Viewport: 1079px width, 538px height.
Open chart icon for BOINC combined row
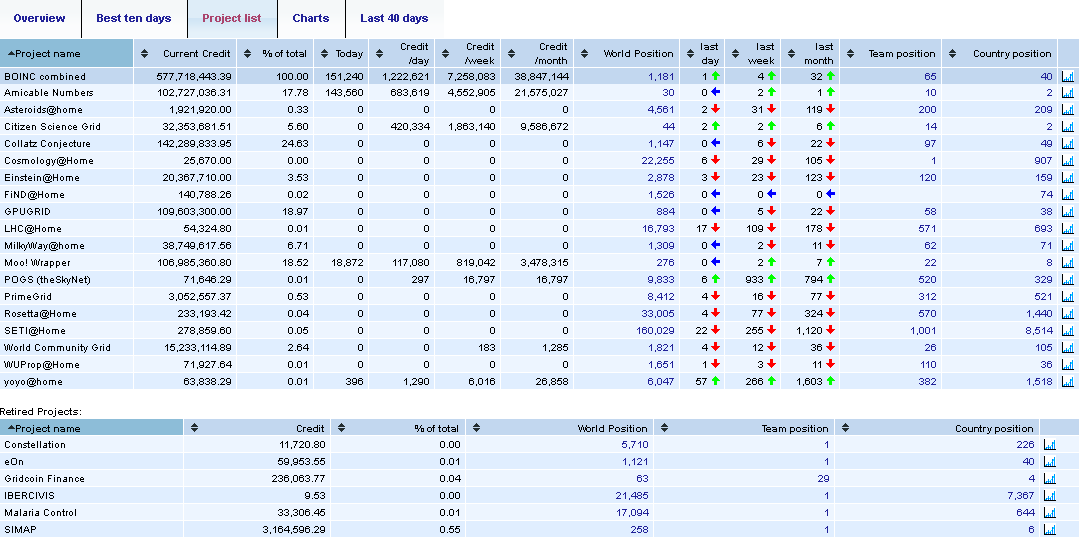point(1067,76)
